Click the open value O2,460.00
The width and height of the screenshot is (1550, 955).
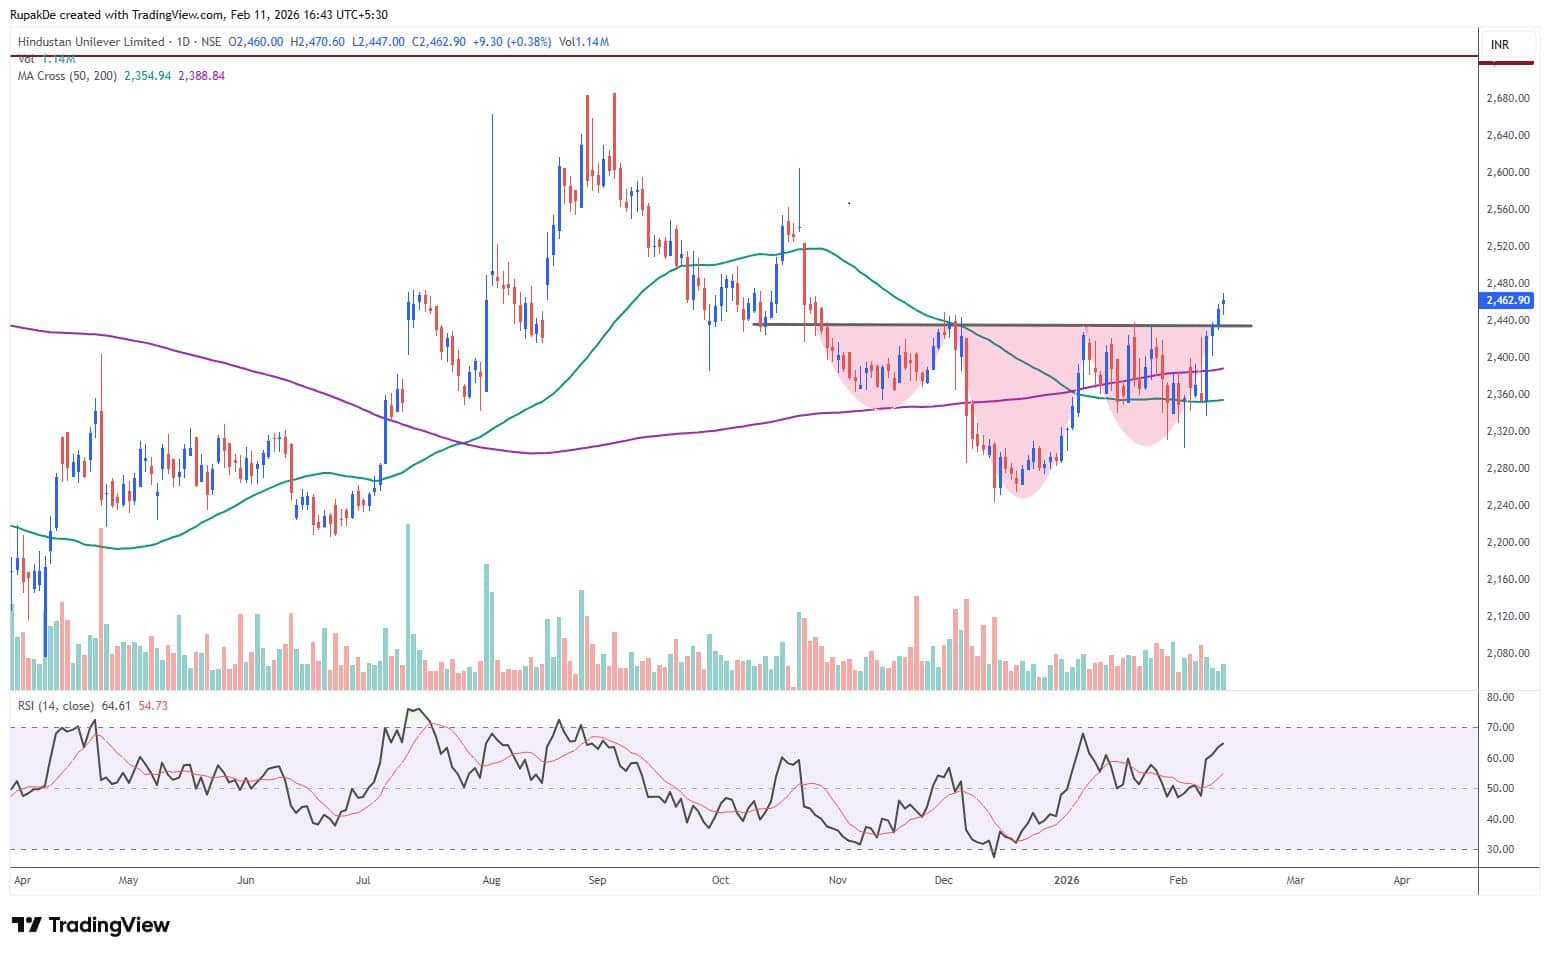coord(257,42)
